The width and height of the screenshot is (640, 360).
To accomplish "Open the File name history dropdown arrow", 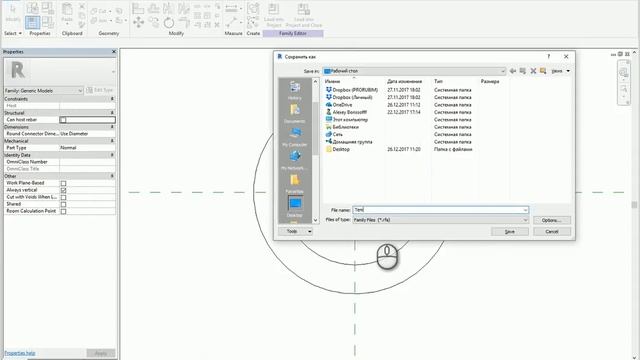I will (525, 210).
